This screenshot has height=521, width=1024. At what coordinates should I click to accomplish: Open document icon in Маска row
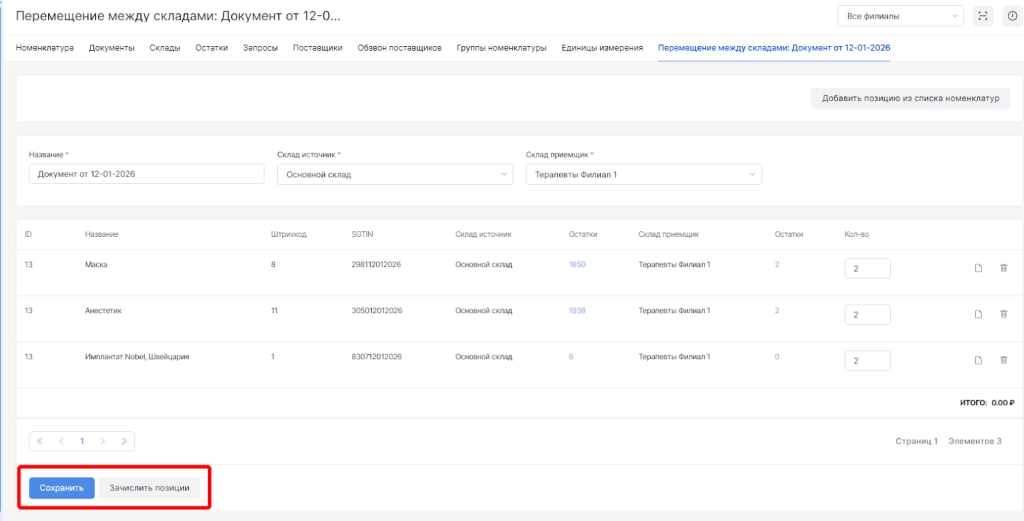click(x=979, y=268)
